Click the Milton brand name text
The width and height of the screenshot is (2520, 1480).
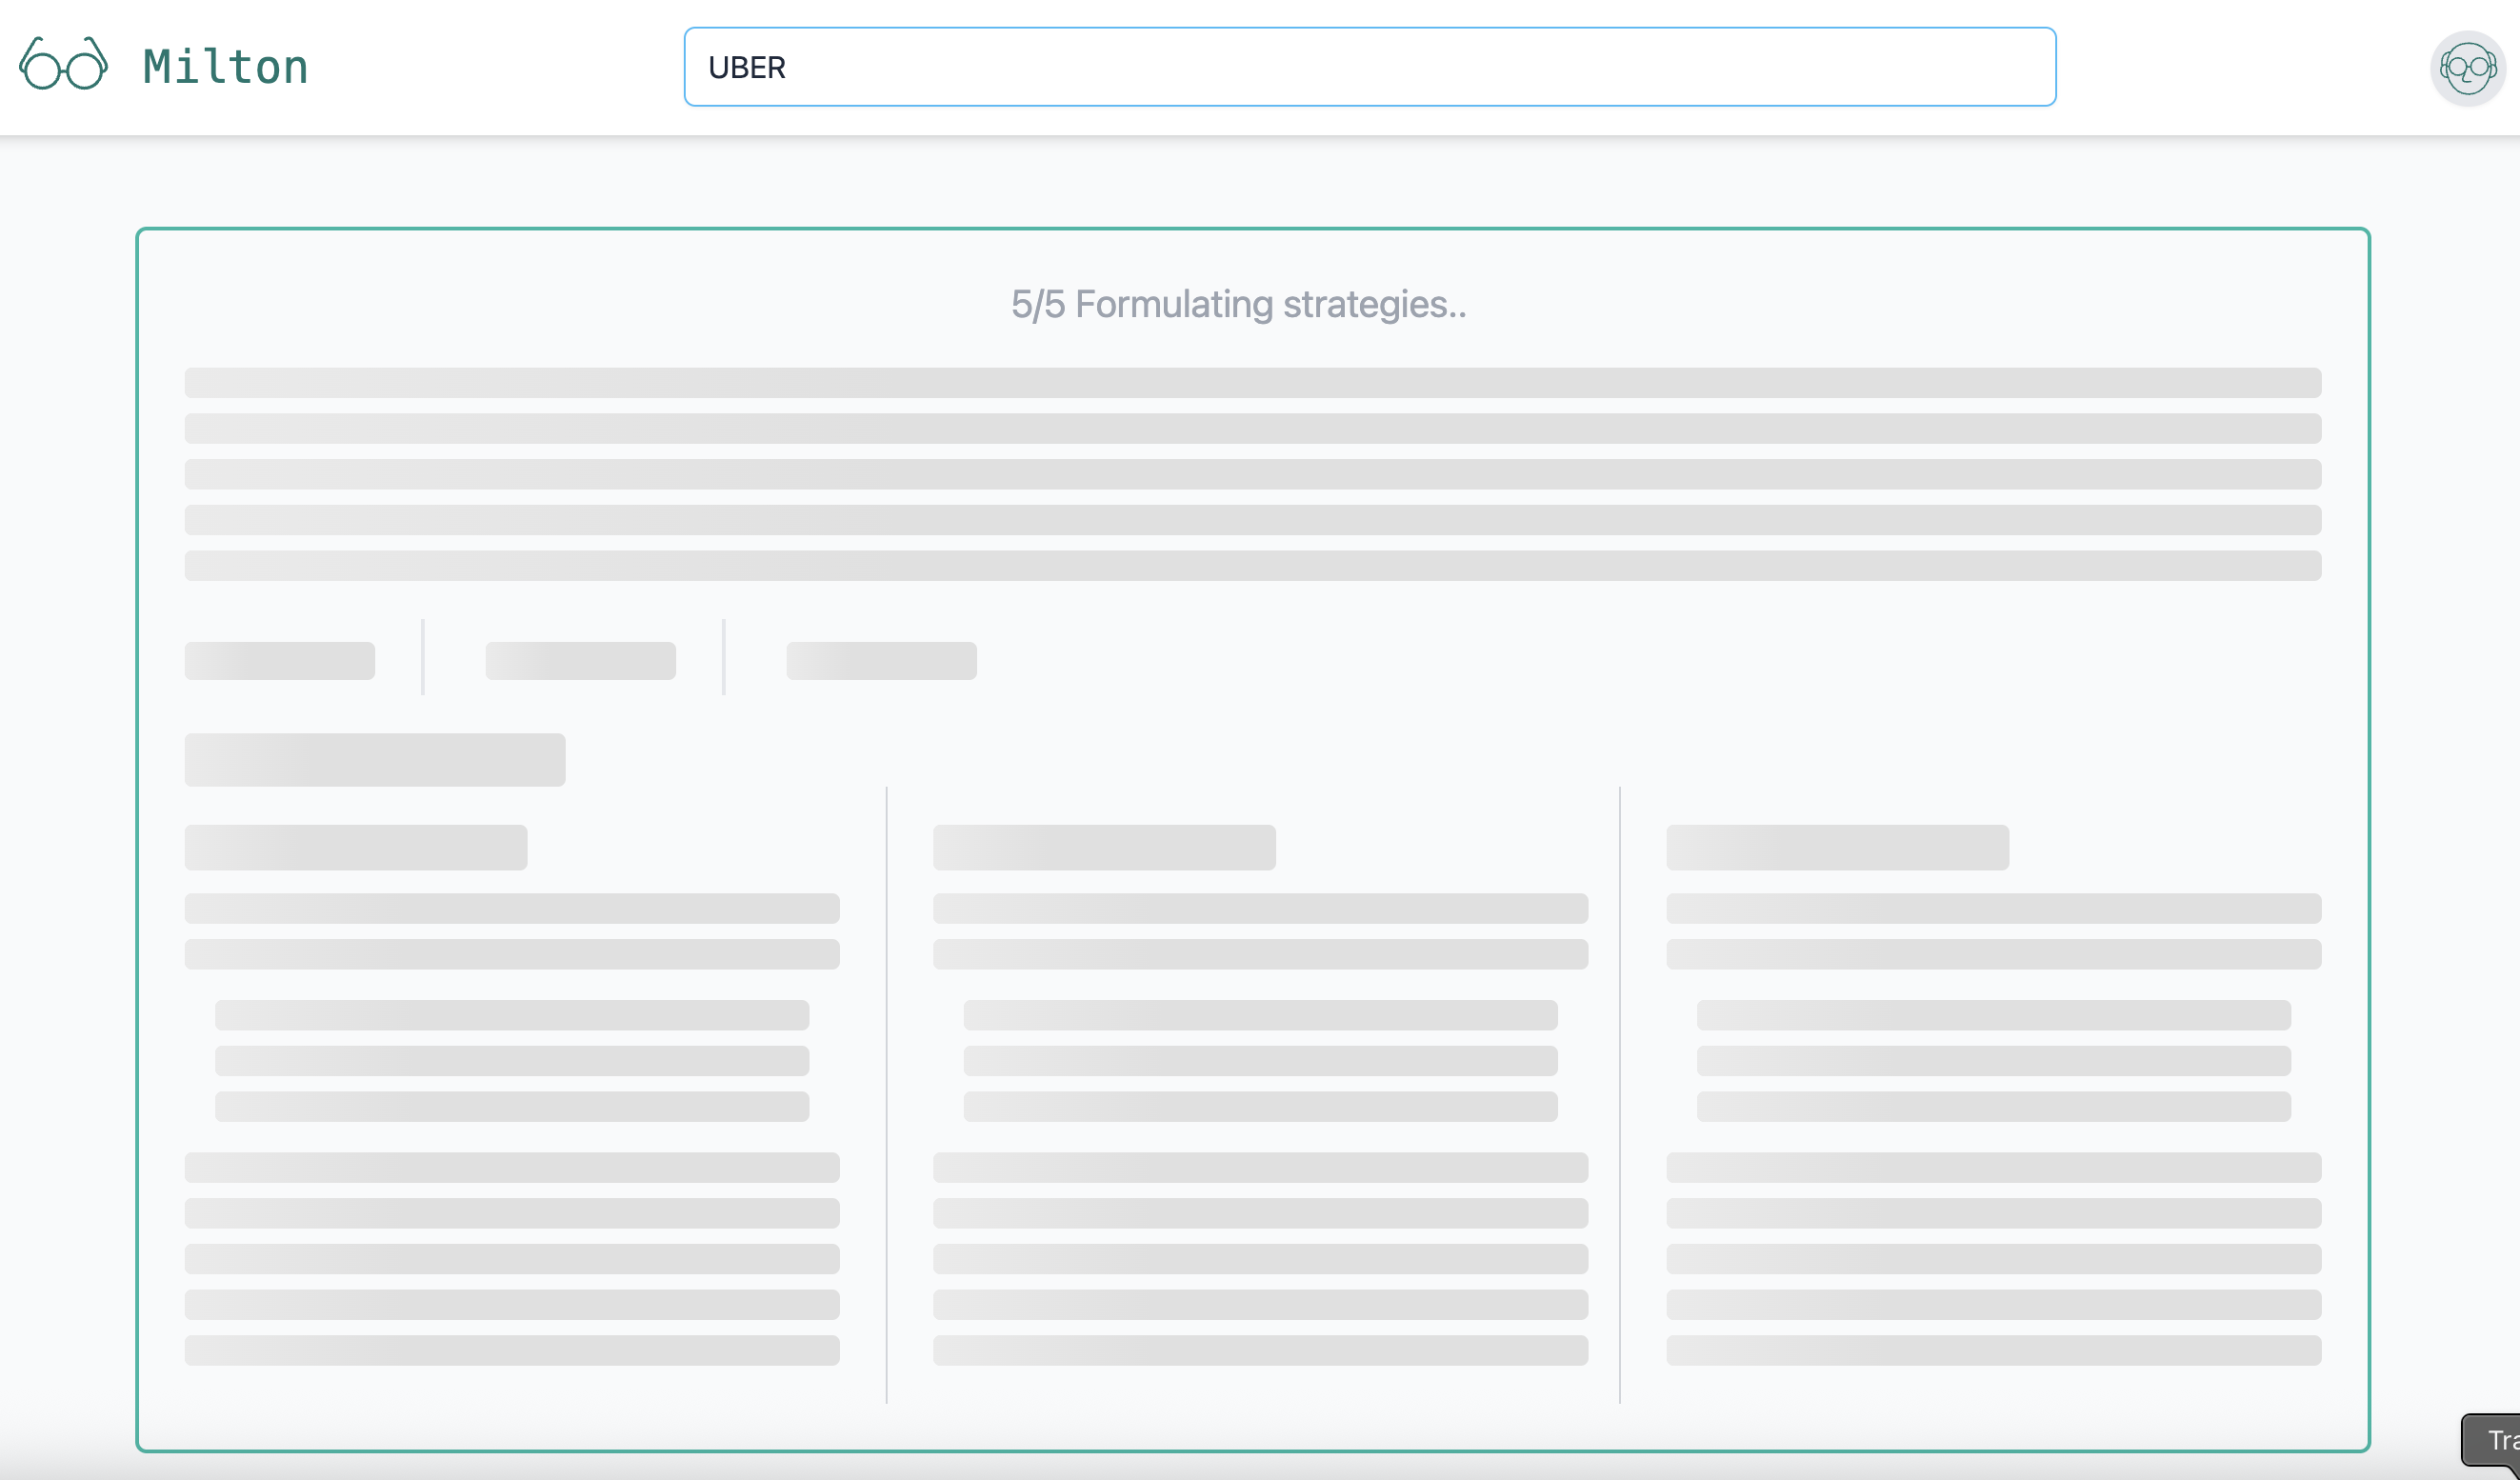[x=225, y=67]
